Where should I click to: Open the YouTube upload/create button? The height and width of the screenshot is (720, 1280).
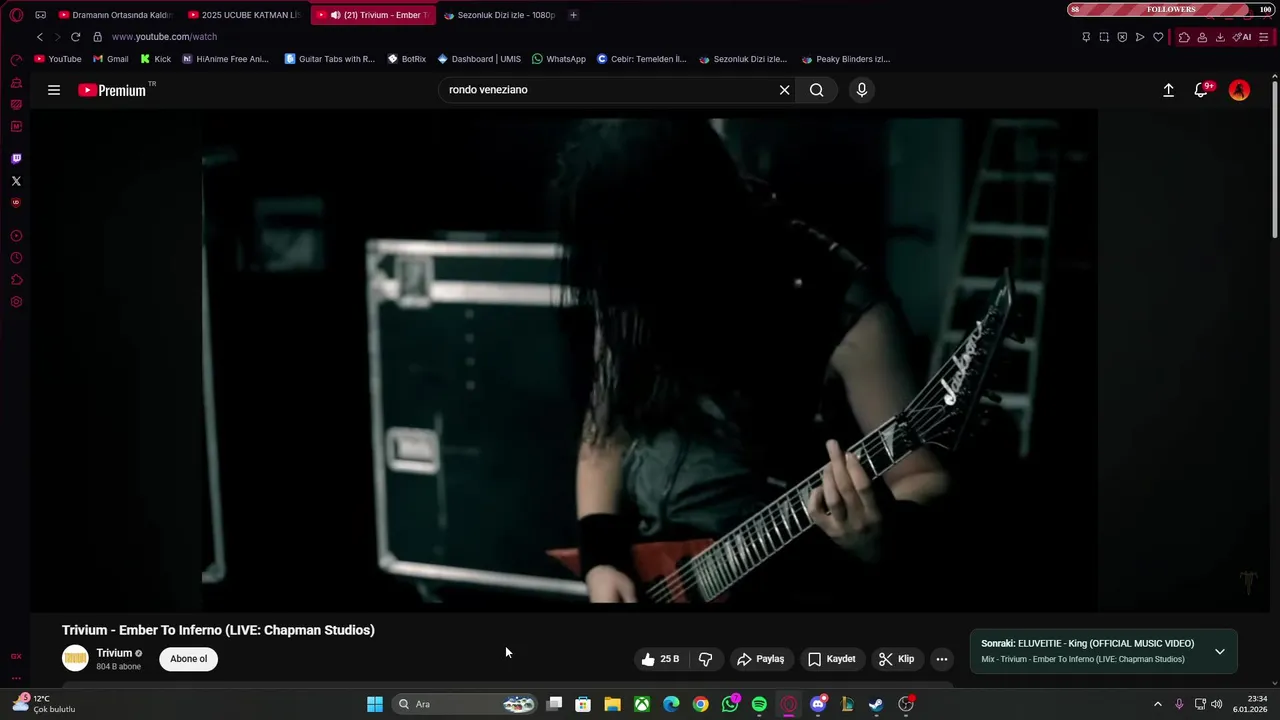click(1168, 90)
